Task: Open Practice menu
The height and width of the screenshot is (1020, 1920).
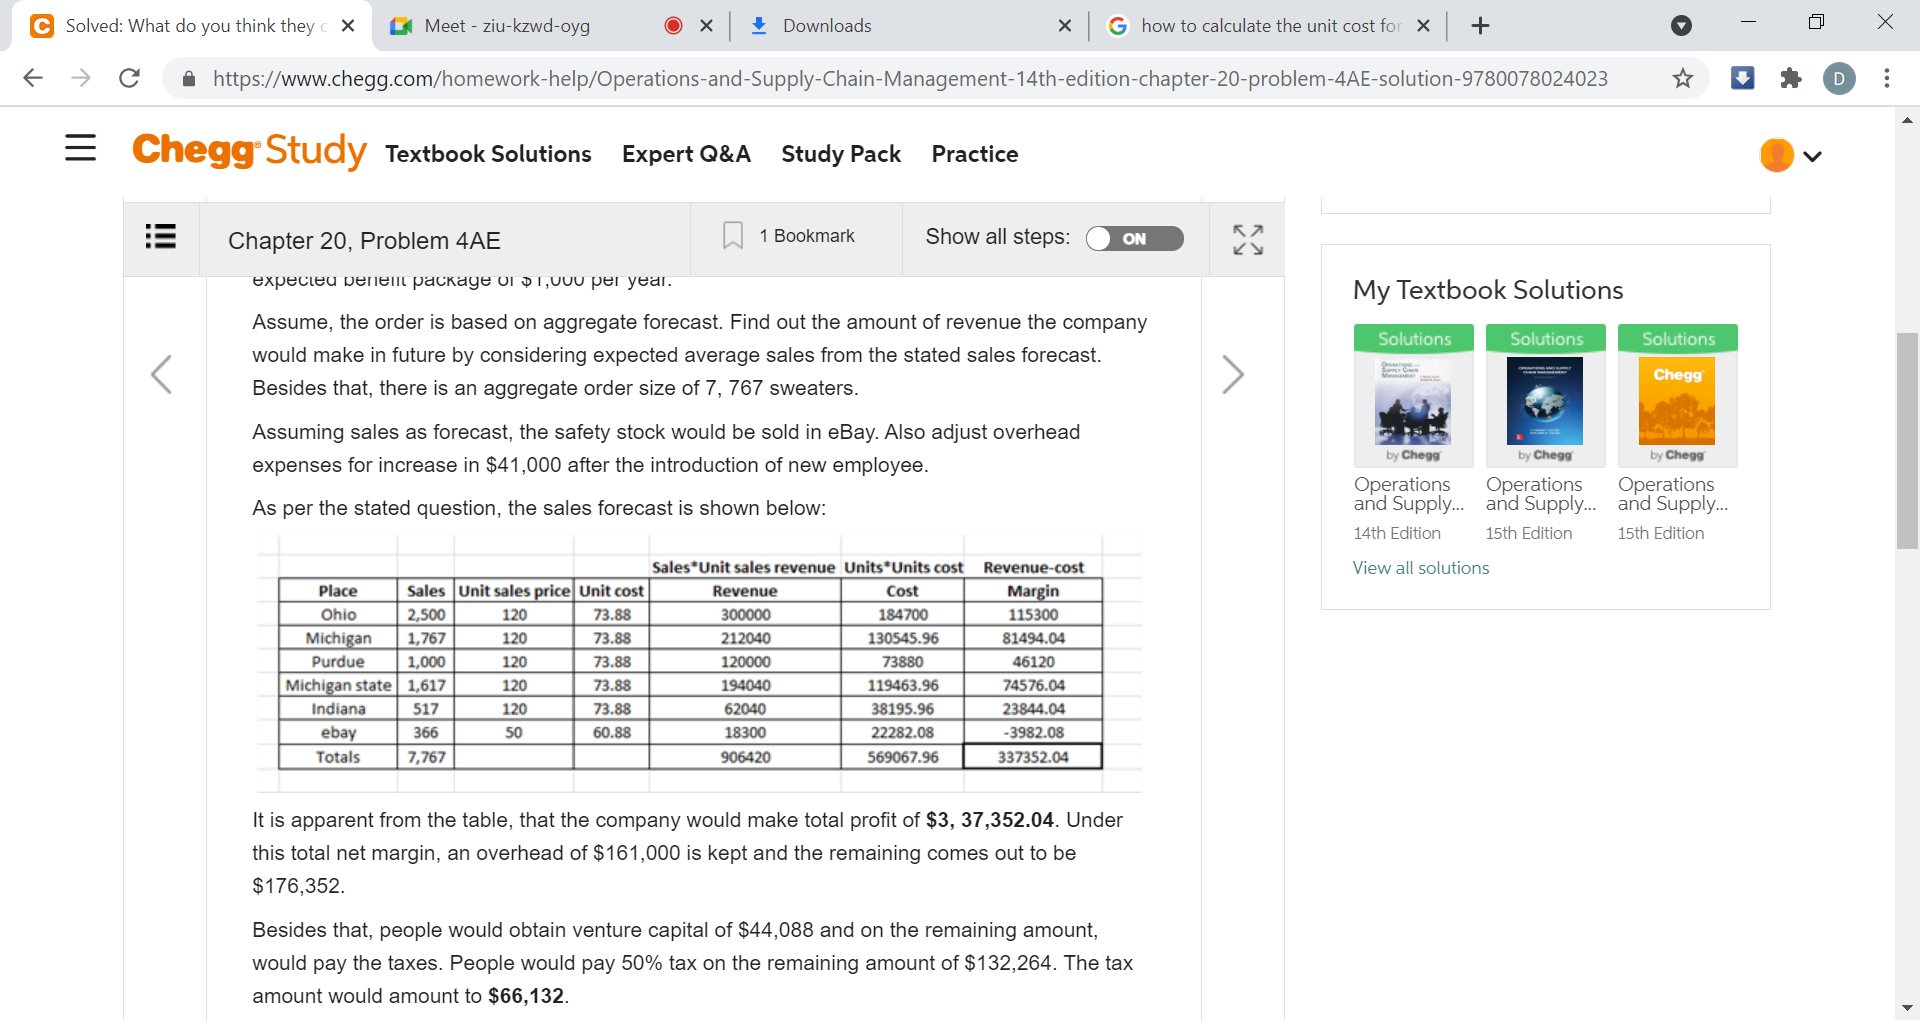Action: (975, 154)
